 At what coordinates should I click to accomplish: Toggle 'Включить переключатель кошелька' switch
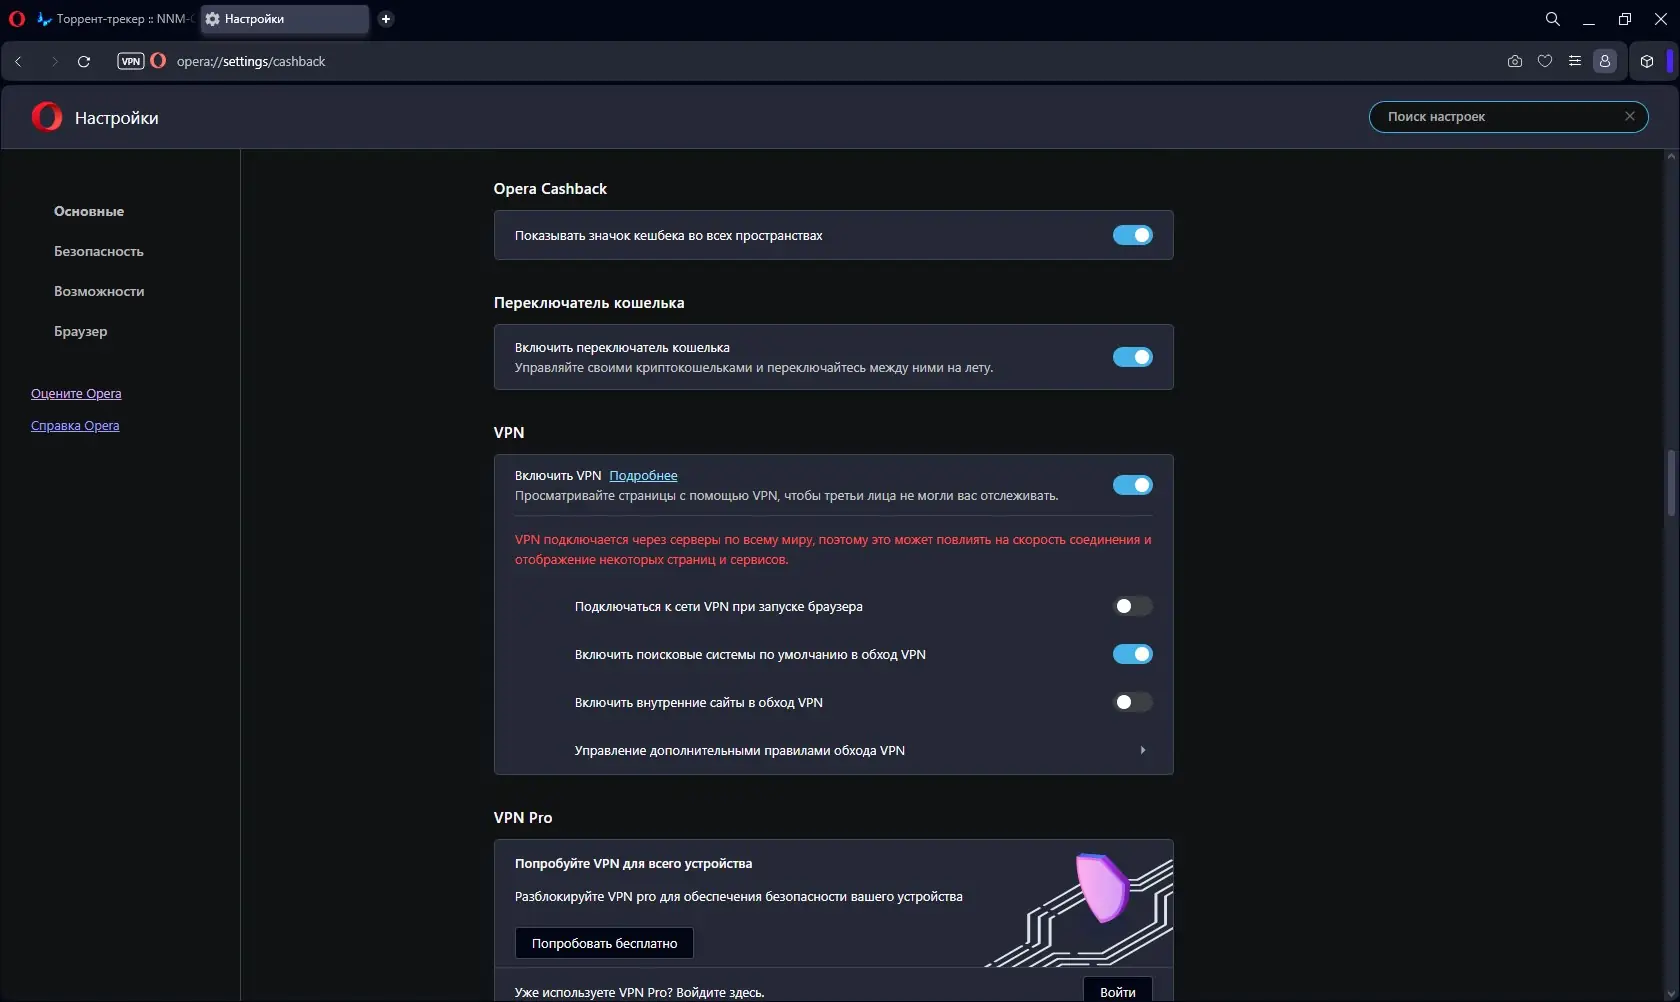(1133, 357)
